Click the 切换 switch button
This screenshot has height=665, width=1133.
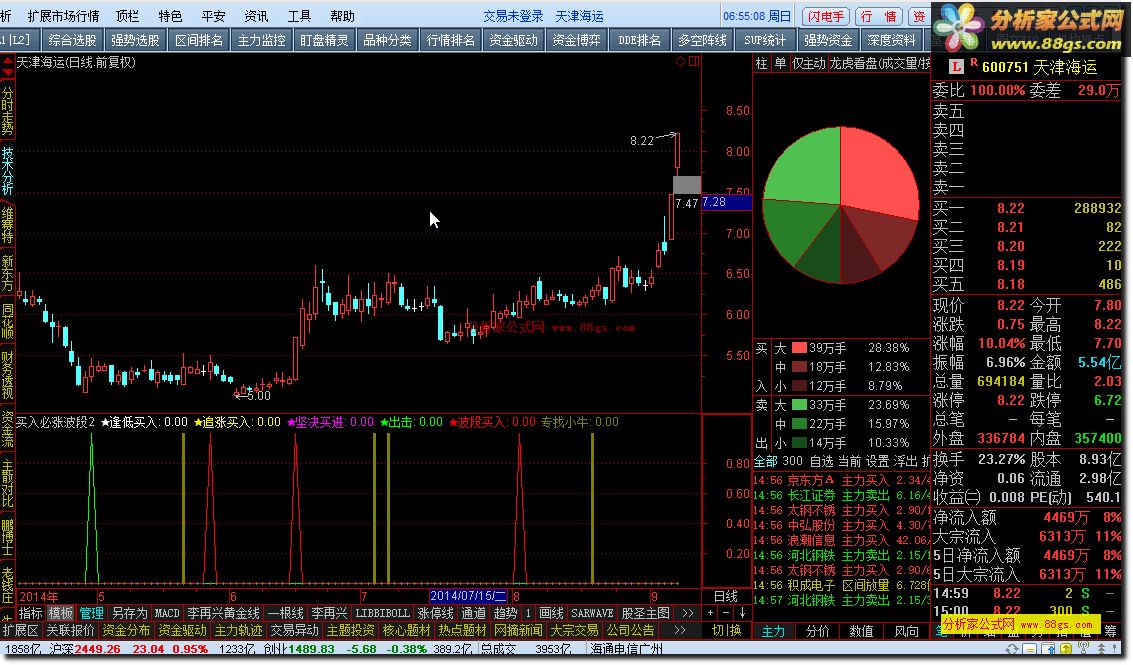[x=726, y=630]
